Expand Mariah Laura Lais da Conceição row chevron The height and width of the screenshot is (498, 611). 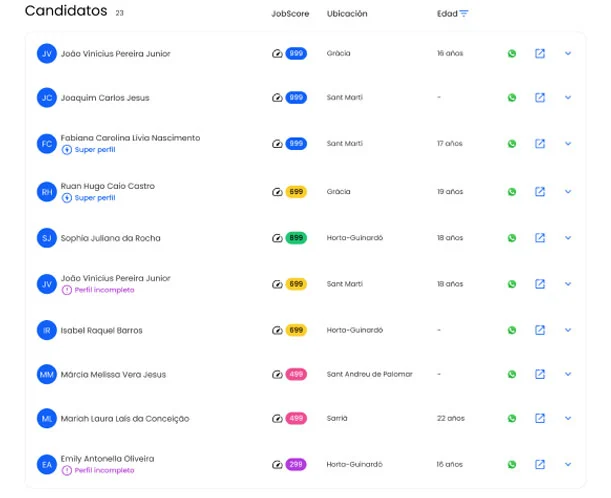click(x=568, y=419)
